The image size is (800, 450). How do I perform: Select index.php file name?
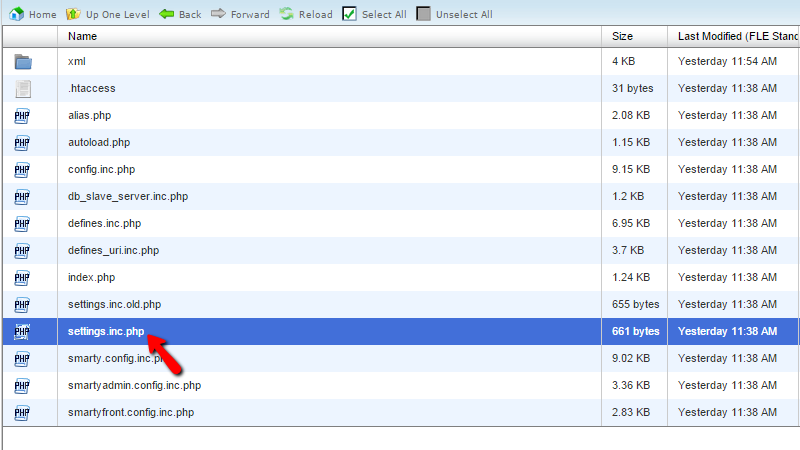click(91, 278)
